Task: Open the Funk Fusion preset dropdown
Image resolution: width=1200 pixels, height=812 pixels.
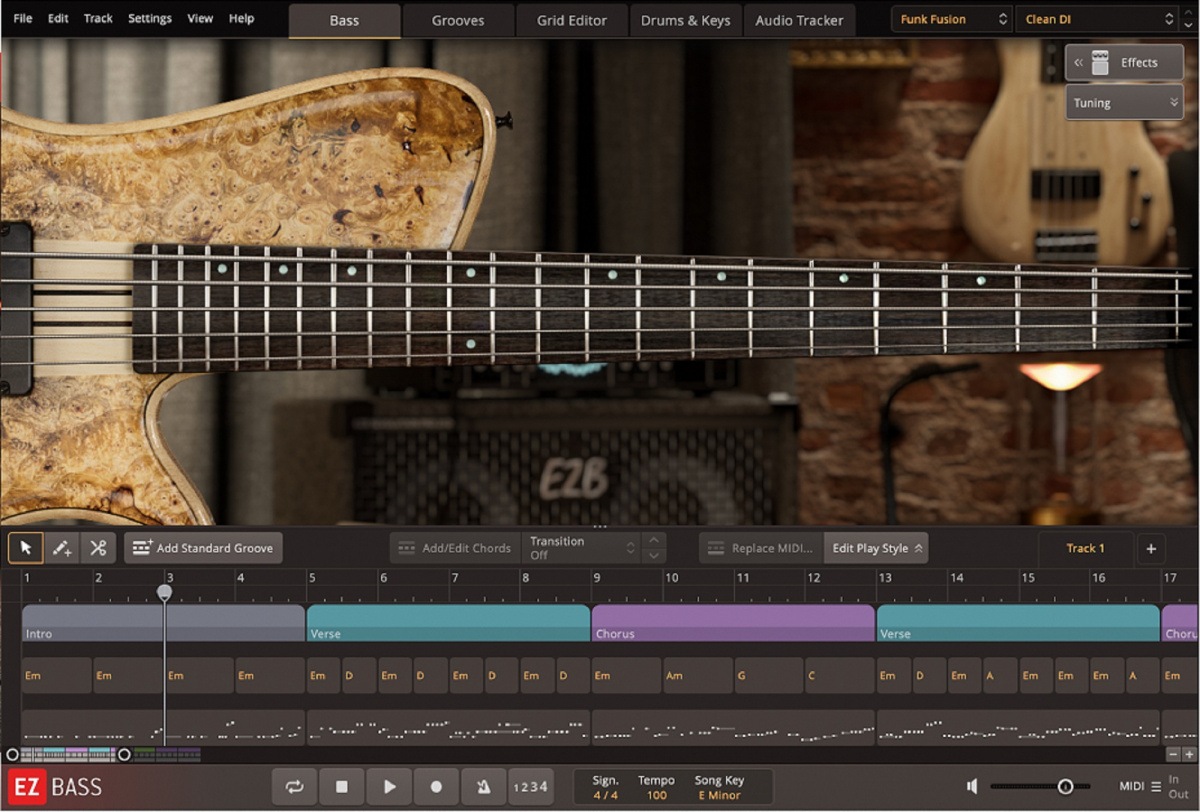Action: click(x=950, y=18)
